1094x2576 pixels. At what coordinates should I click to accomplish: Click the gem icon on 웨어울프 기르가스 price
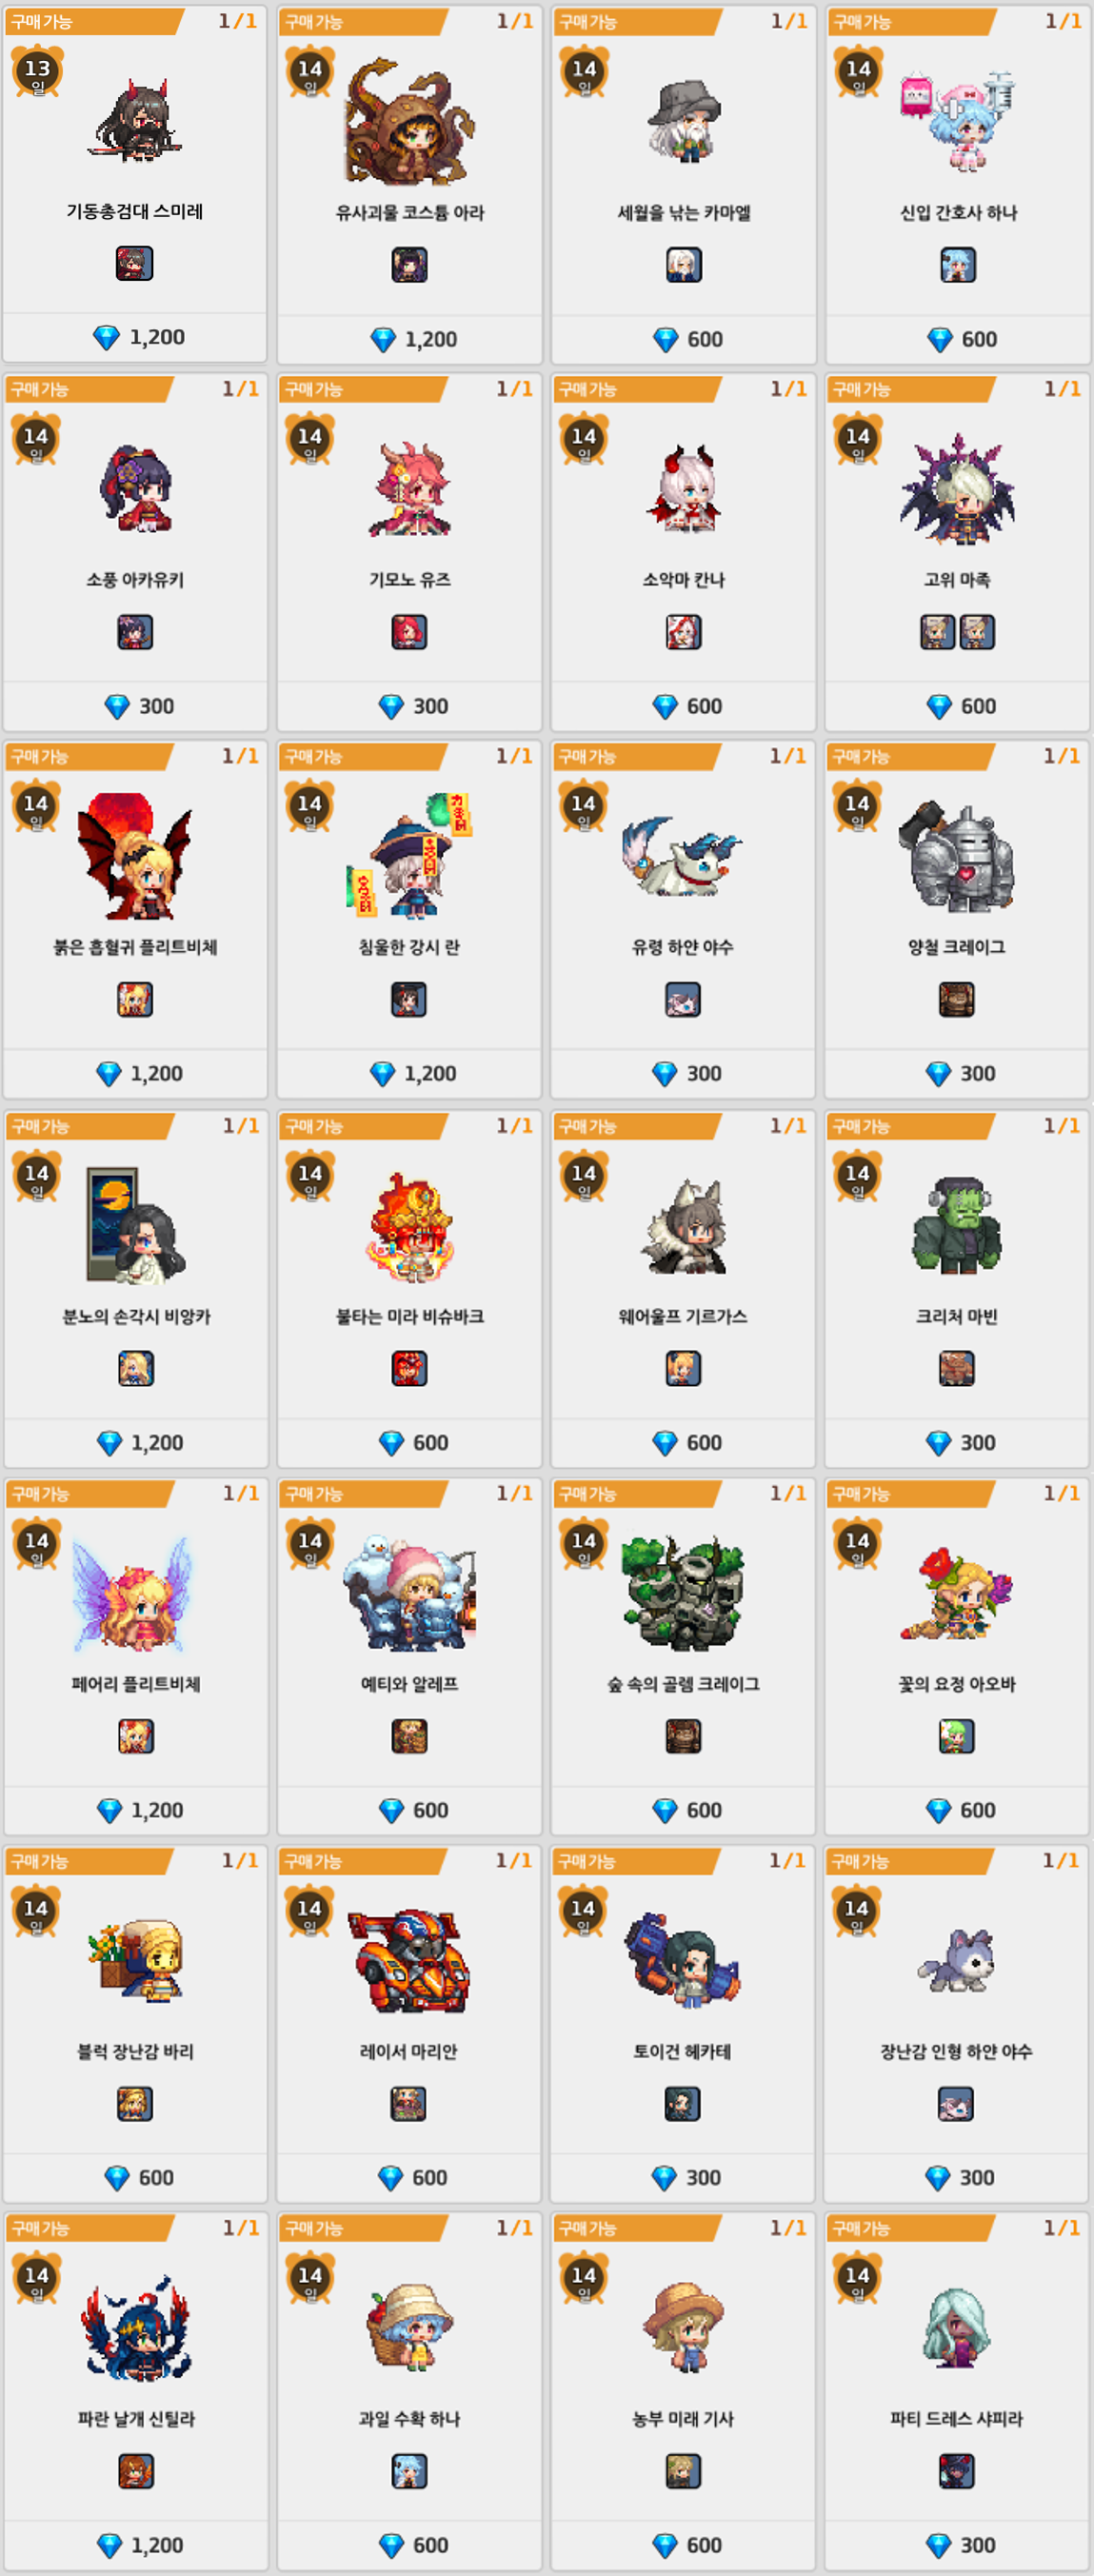click(665, 1443)
